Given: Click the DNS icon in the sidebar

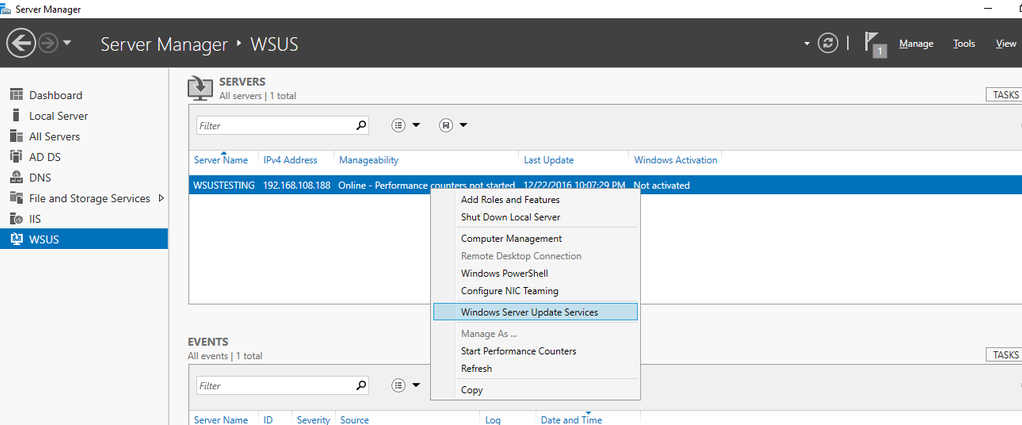Looking at the screenshot, I should 17,178.
